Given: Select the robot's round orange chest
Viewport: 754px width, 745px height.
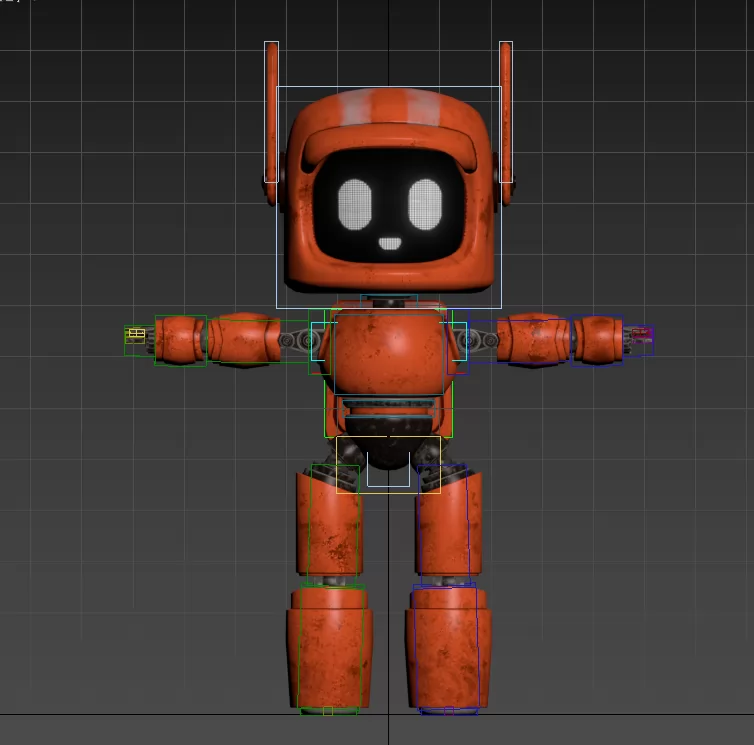Looking at the screenshot, I should coord(389,354).
